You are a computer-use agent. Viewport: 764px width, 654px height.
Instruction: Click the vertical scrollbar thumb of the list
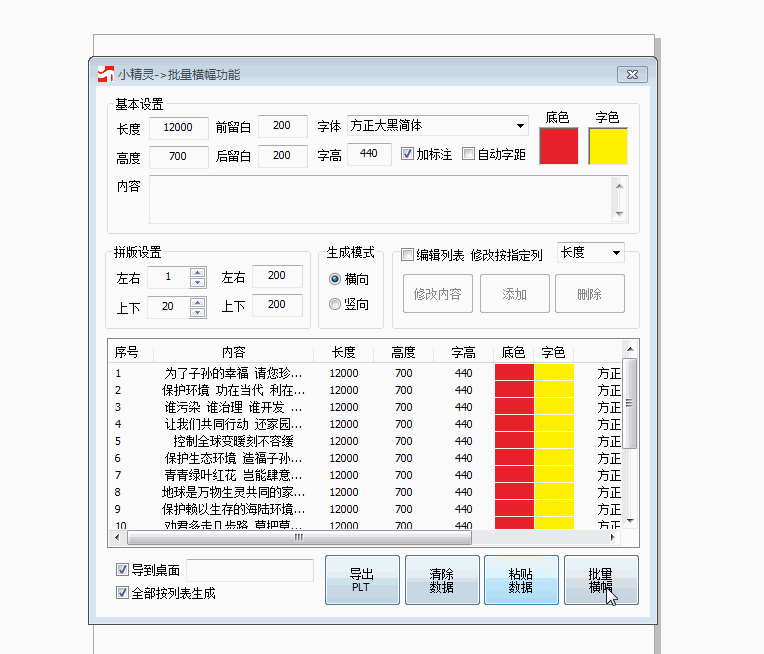click(630, 404)
